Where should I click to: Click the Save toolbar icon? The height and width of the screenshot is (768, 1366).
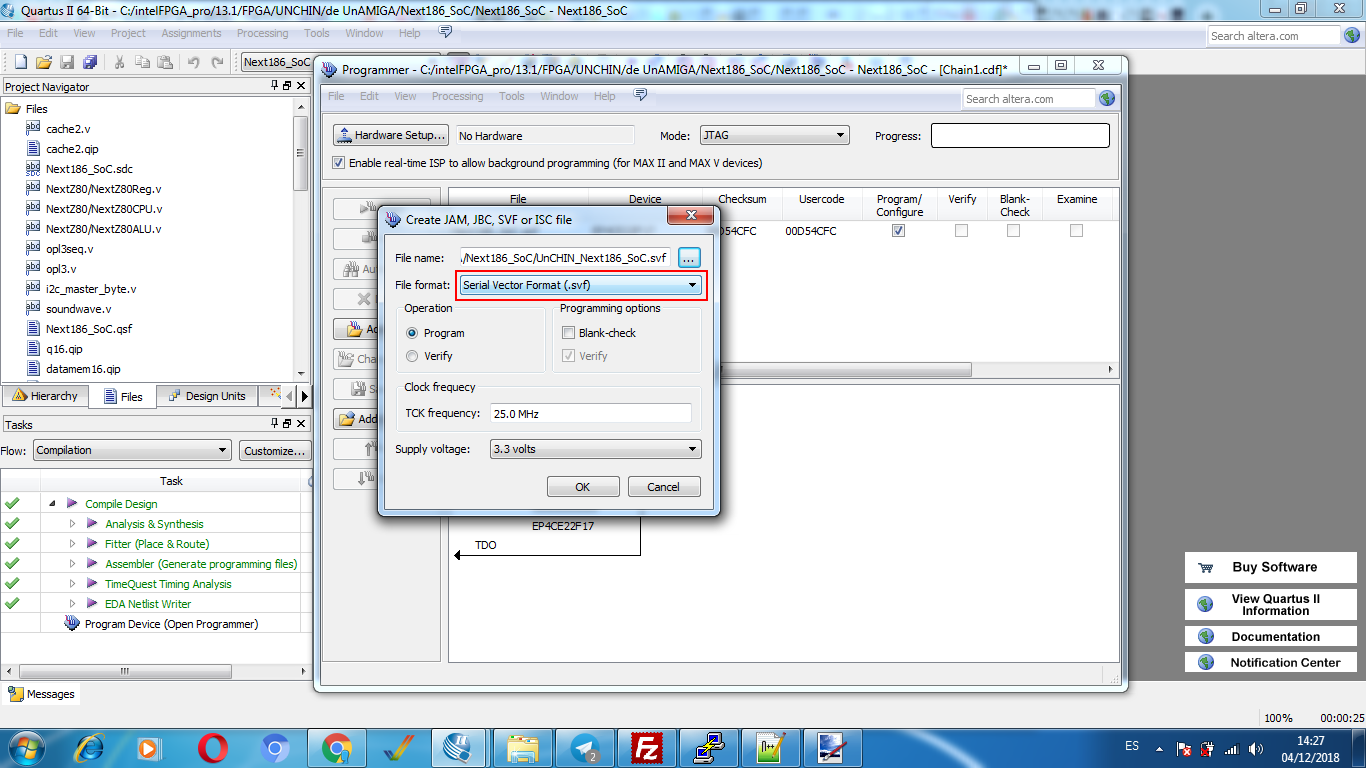tap(67, 62)
